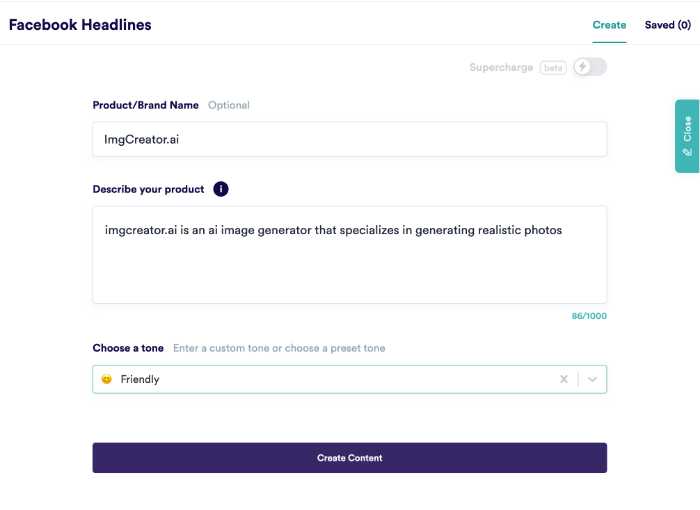Click the info icon beside Describe your product
This screenshot has width=700, height=510.
(x=221, y=189)
